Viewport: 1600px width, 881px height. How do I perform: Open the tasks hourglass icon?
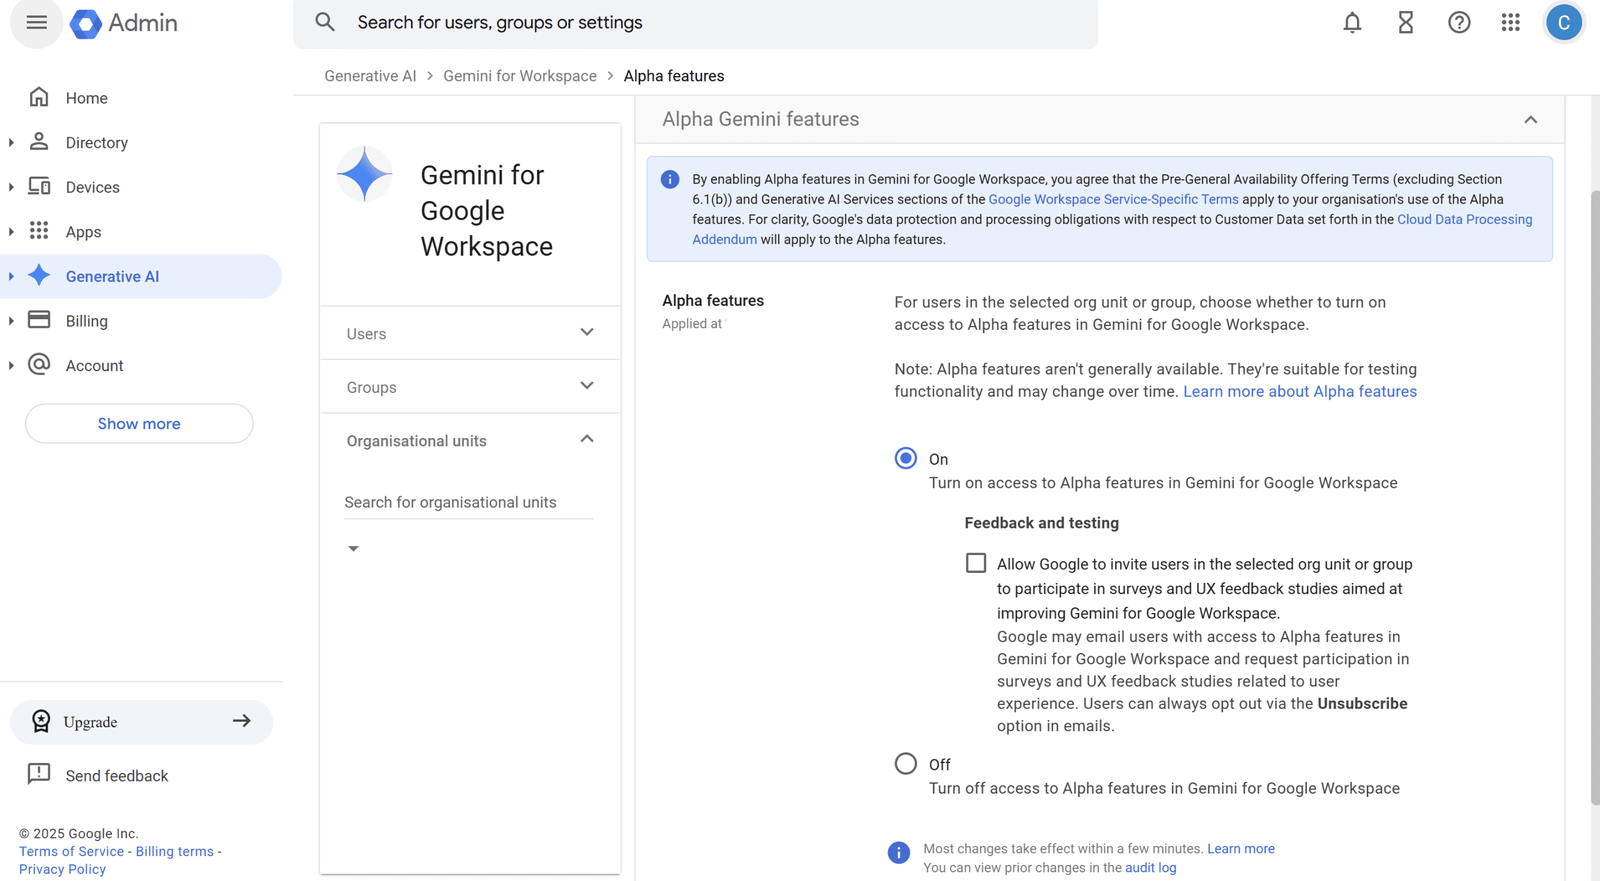[1406, 22]
